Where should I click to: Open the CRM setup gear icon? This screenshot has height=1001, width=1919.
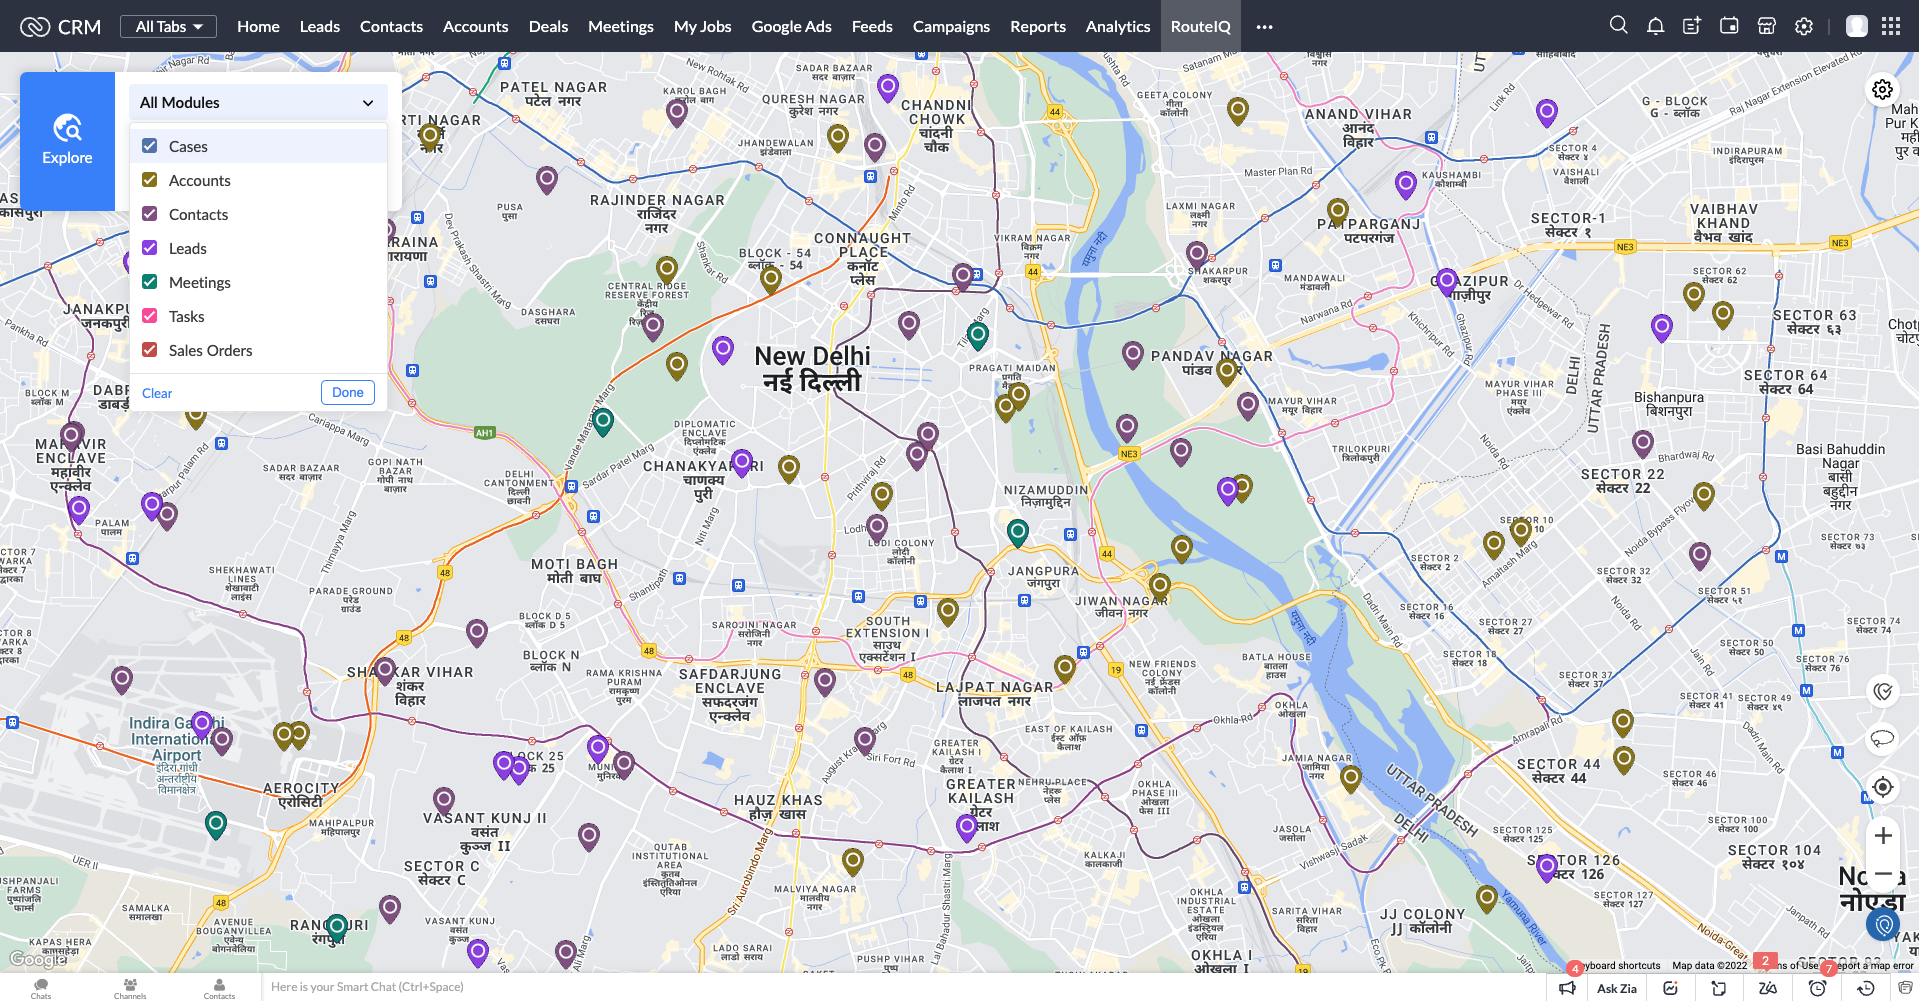point(1804,26)
